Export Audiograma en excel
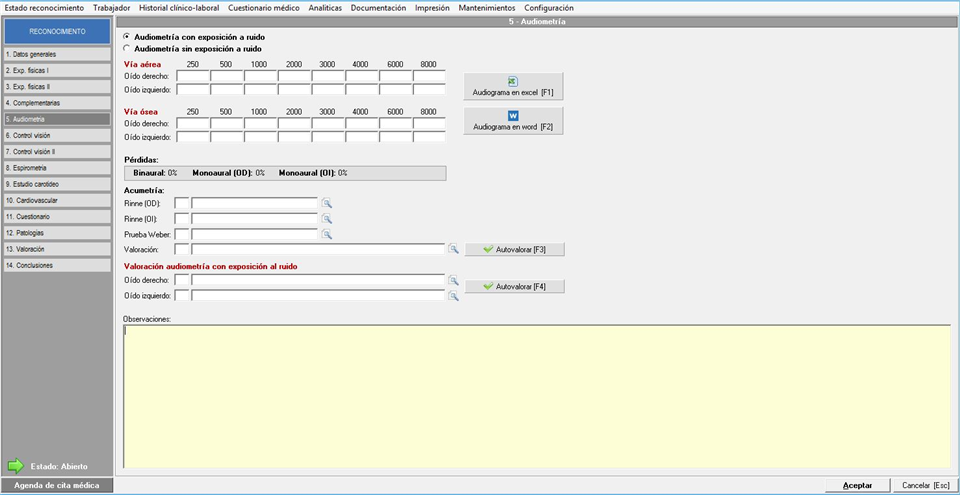 click(513, 86)
